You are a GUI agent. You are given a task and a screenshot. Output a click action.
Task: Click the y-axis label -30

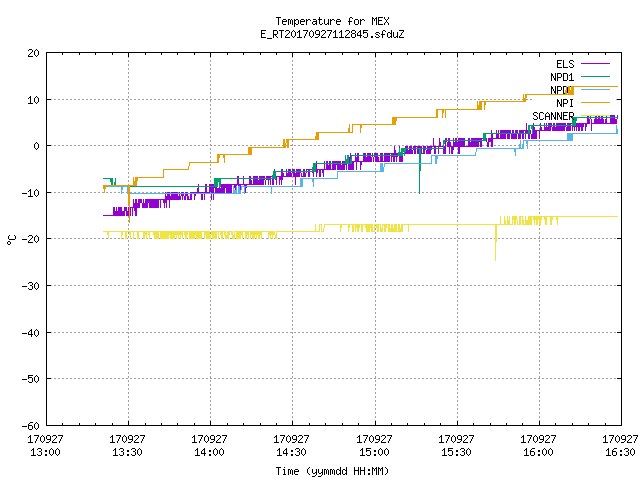click(x=31, y=286)
